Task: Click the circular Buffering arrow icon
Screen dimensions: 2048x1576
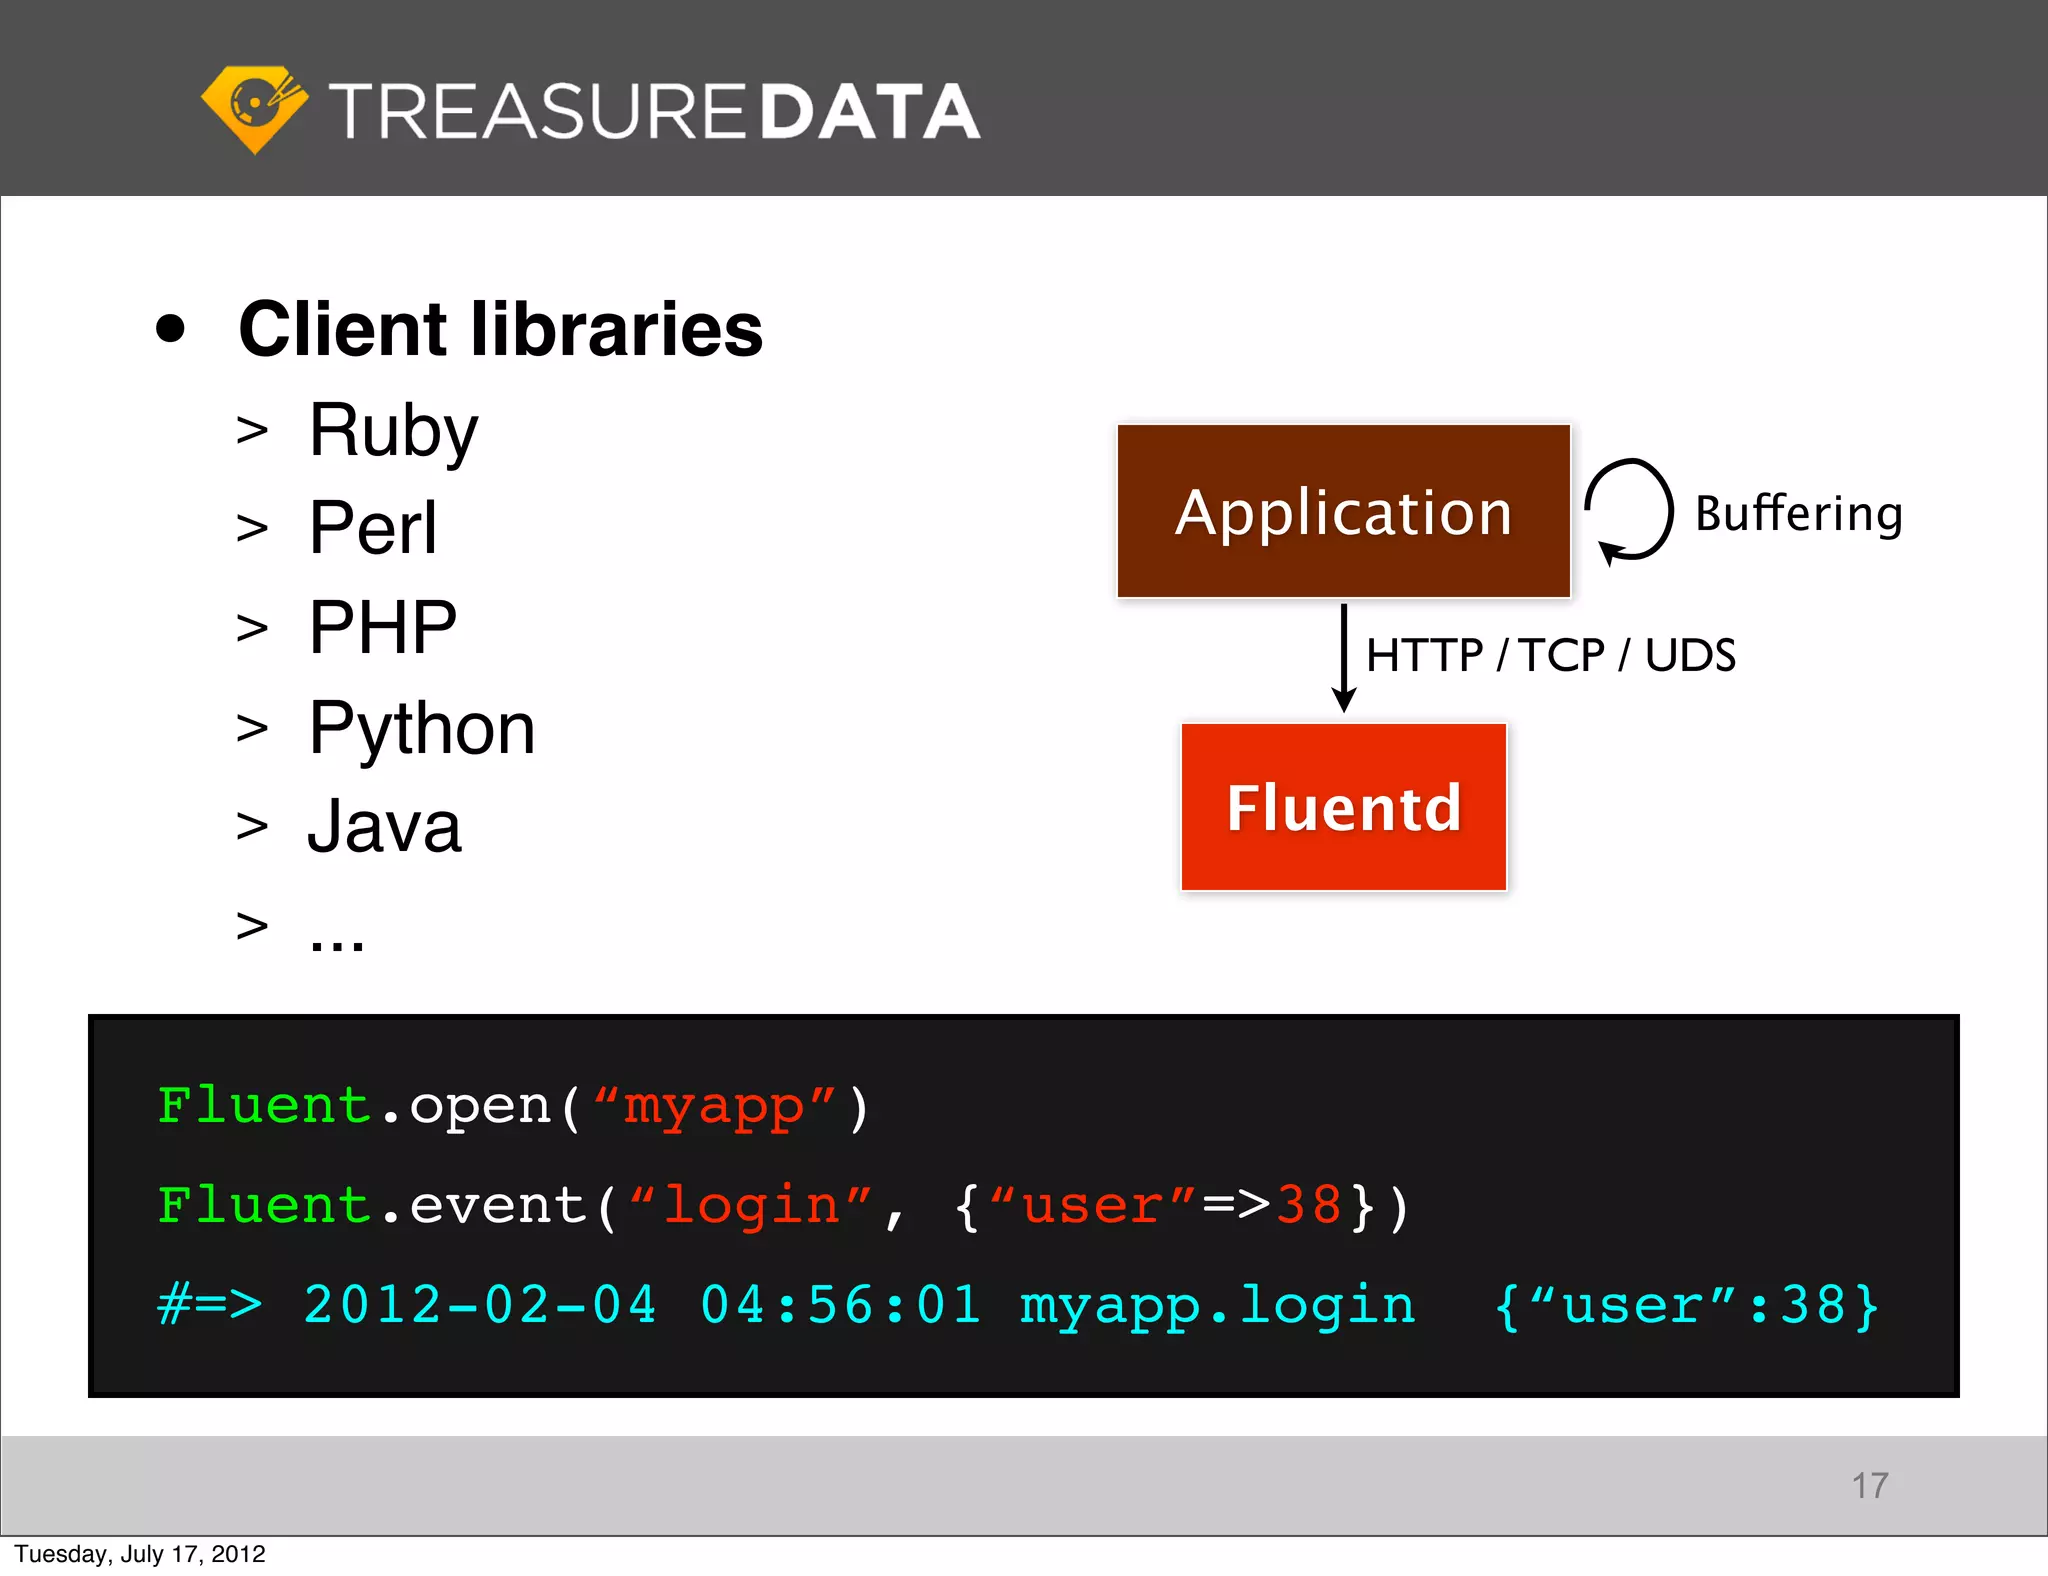Action: coord(1628,511)
